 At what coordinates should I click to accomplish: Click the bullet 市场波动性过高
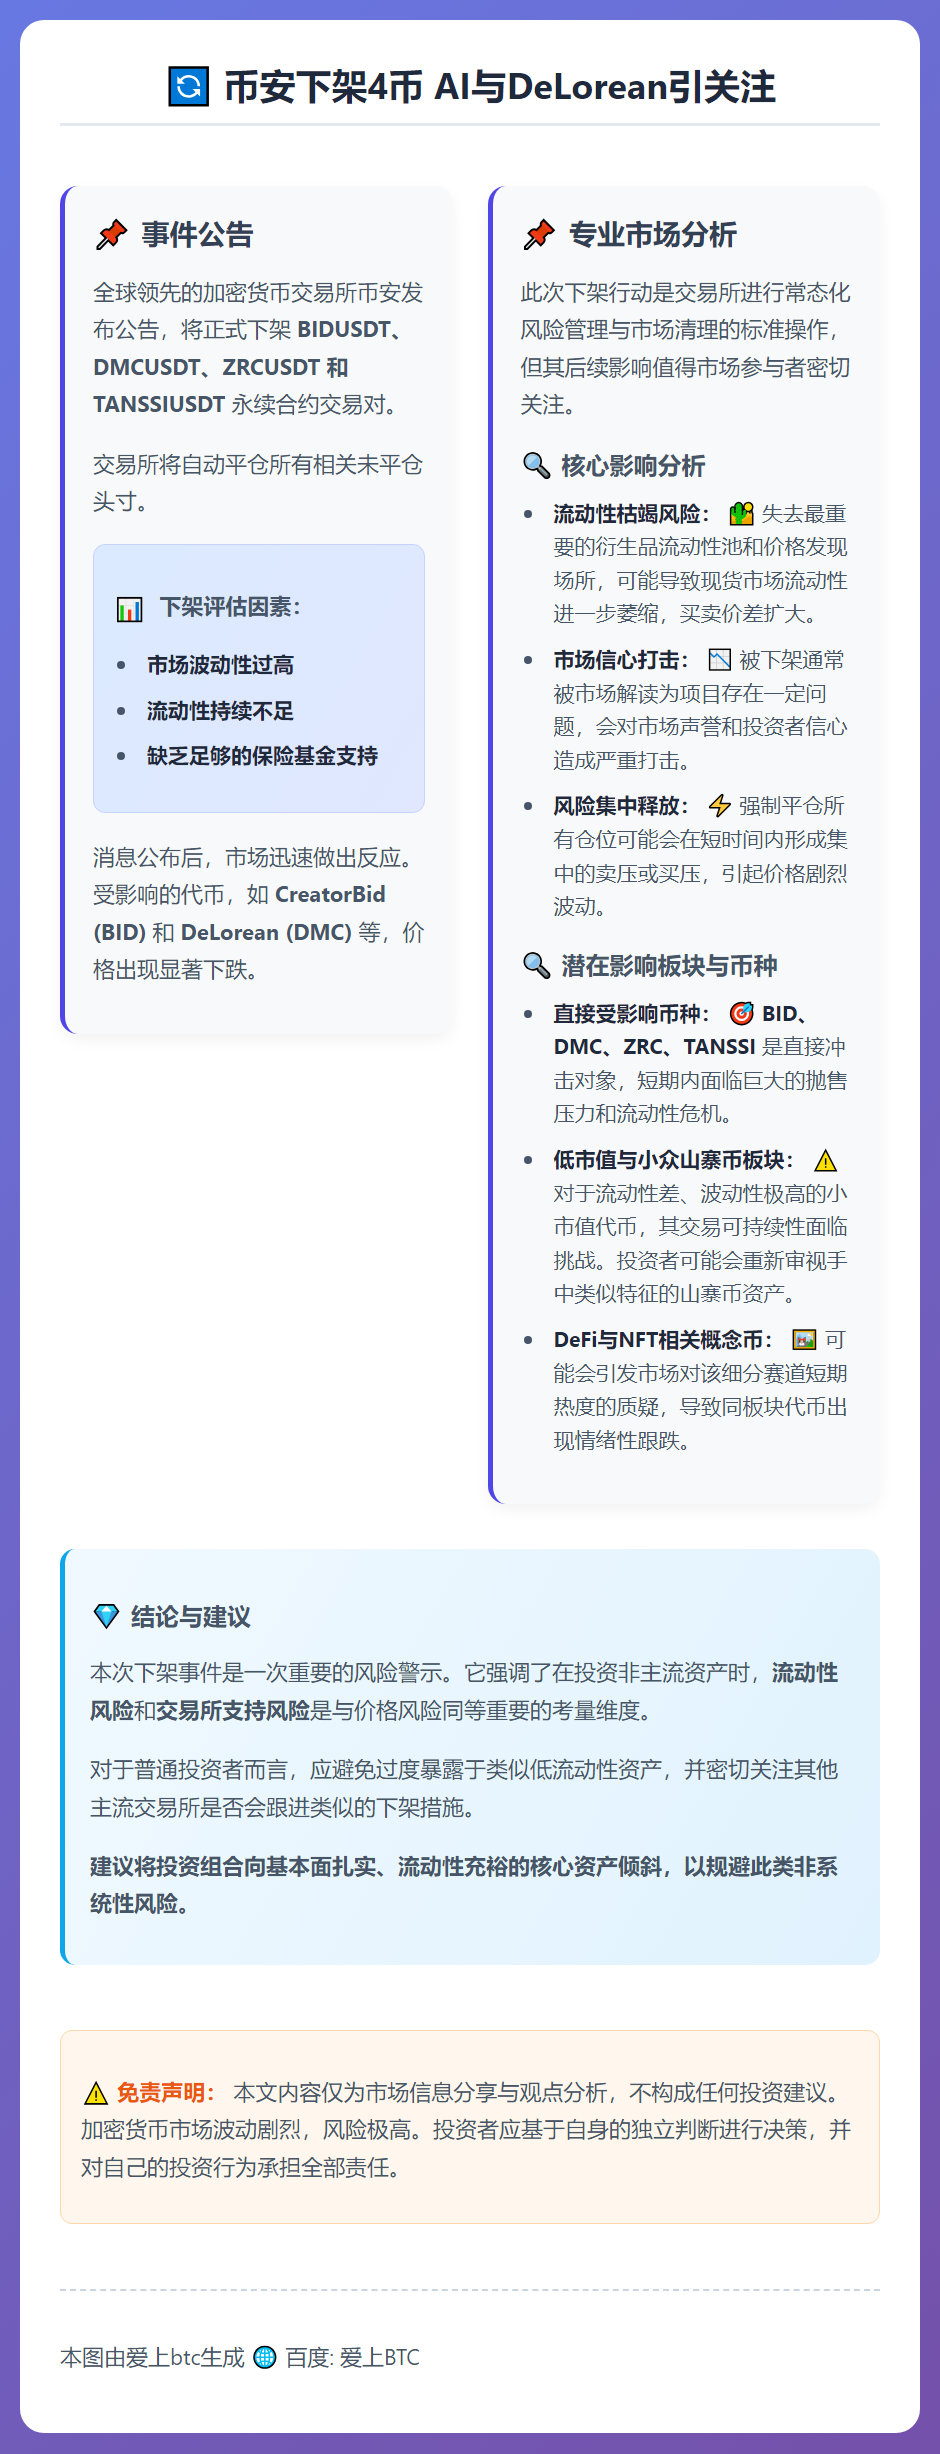[x=220, y=665]
